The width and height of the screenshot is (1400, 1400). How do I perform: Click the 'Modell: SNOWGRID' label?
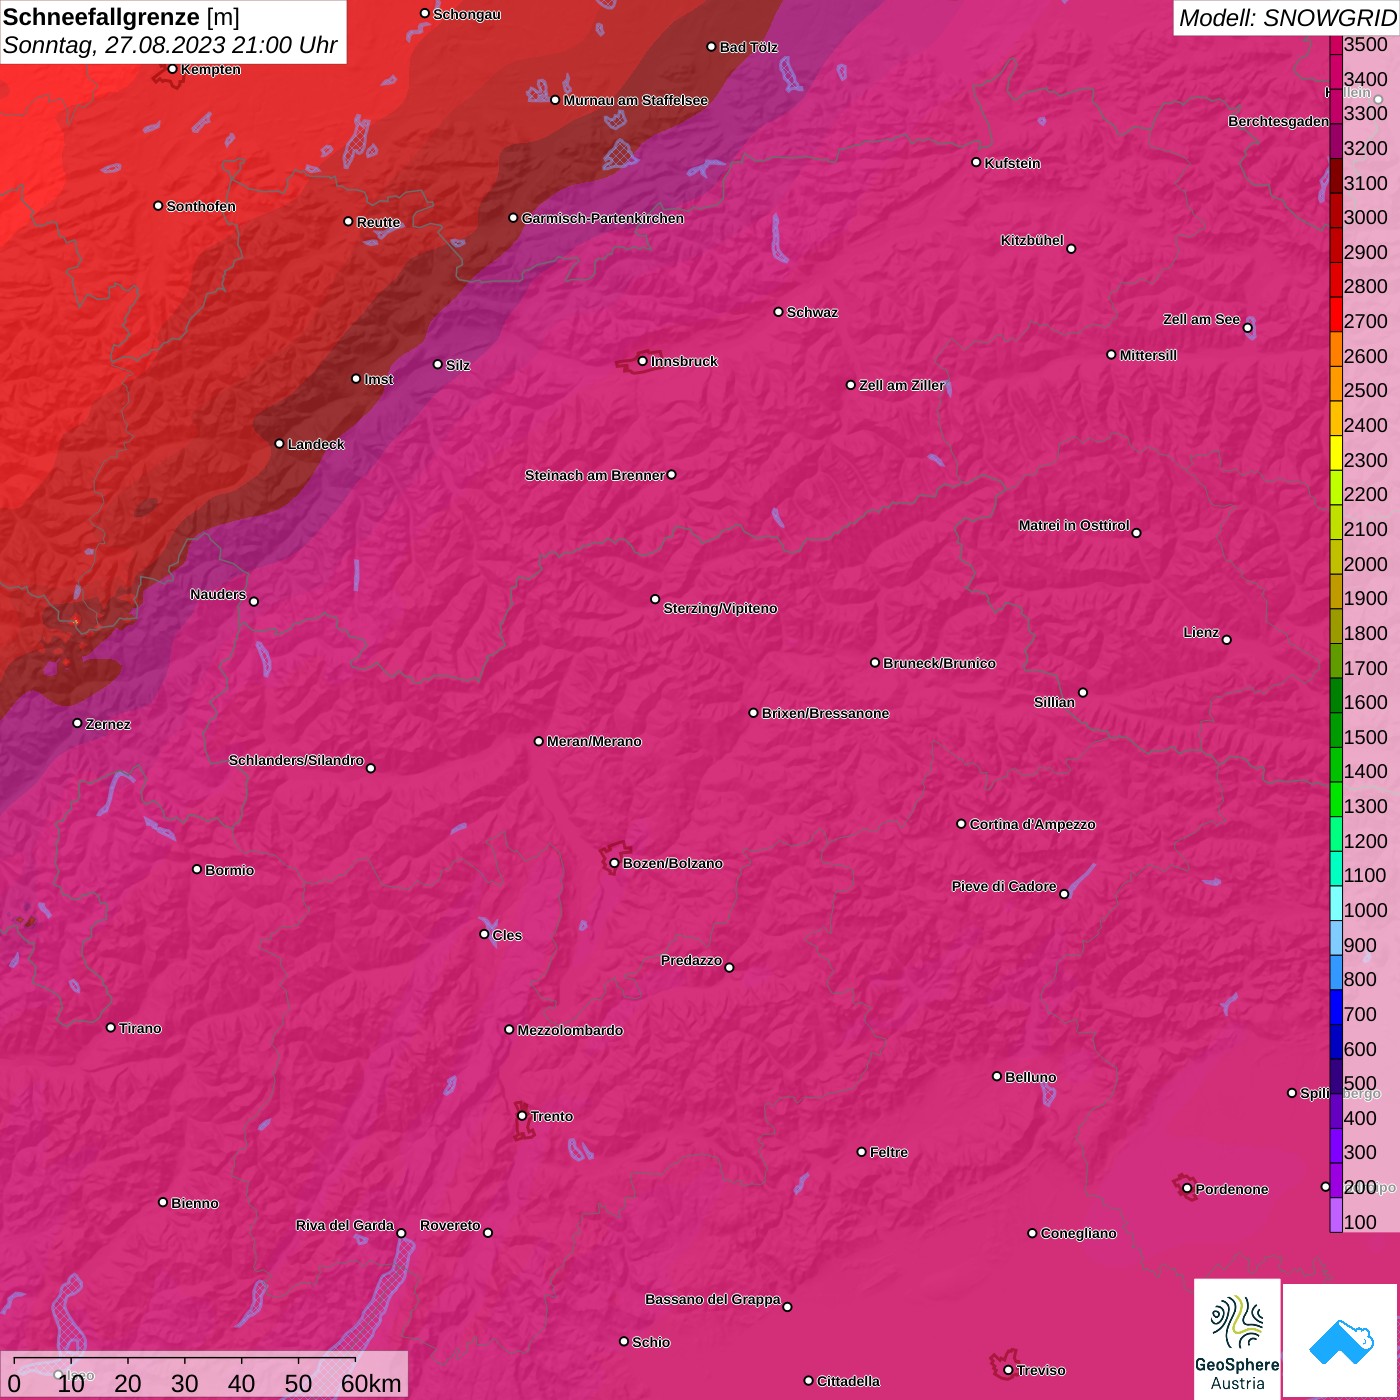1287,17
